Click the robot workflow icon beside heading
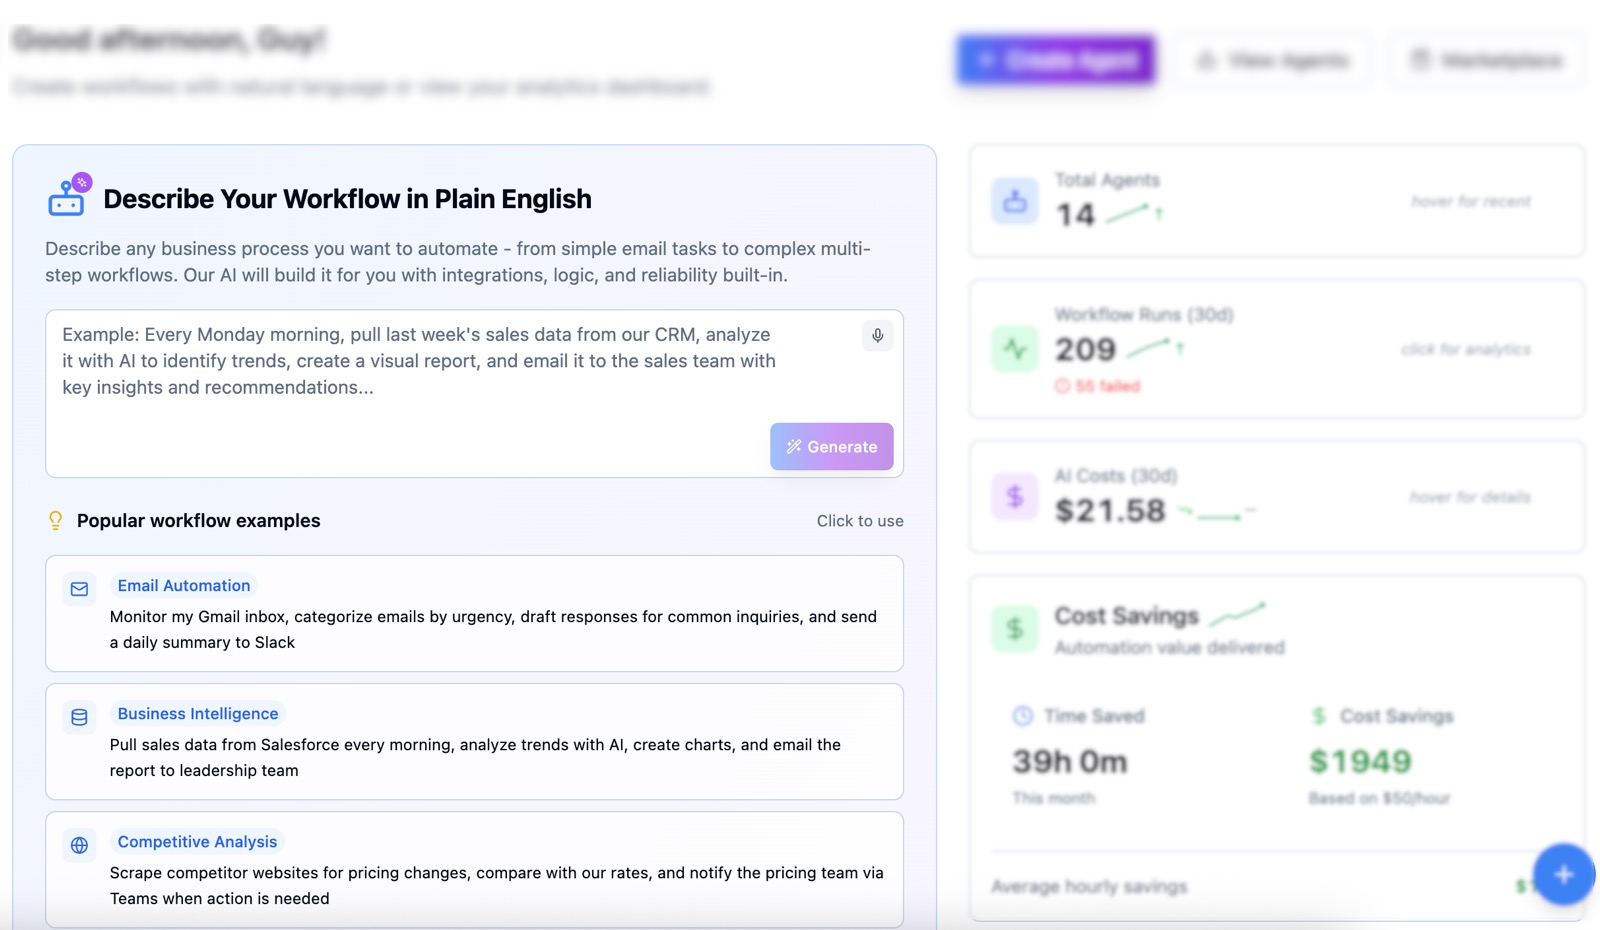Image resolution: width=1600 pixels, height=930 pixels. click(68, 197)
